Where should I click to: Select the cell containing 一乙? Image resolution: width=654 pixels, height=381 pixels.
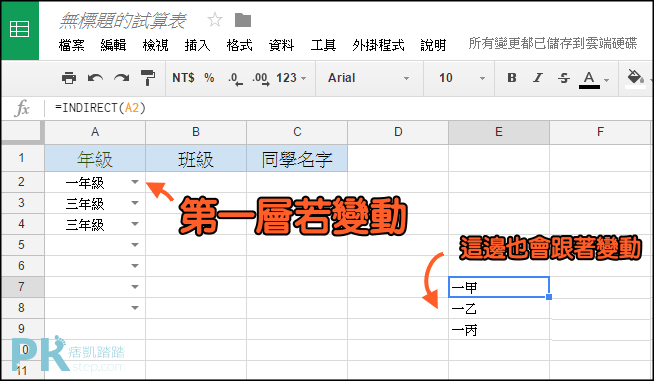pos(499,308)
